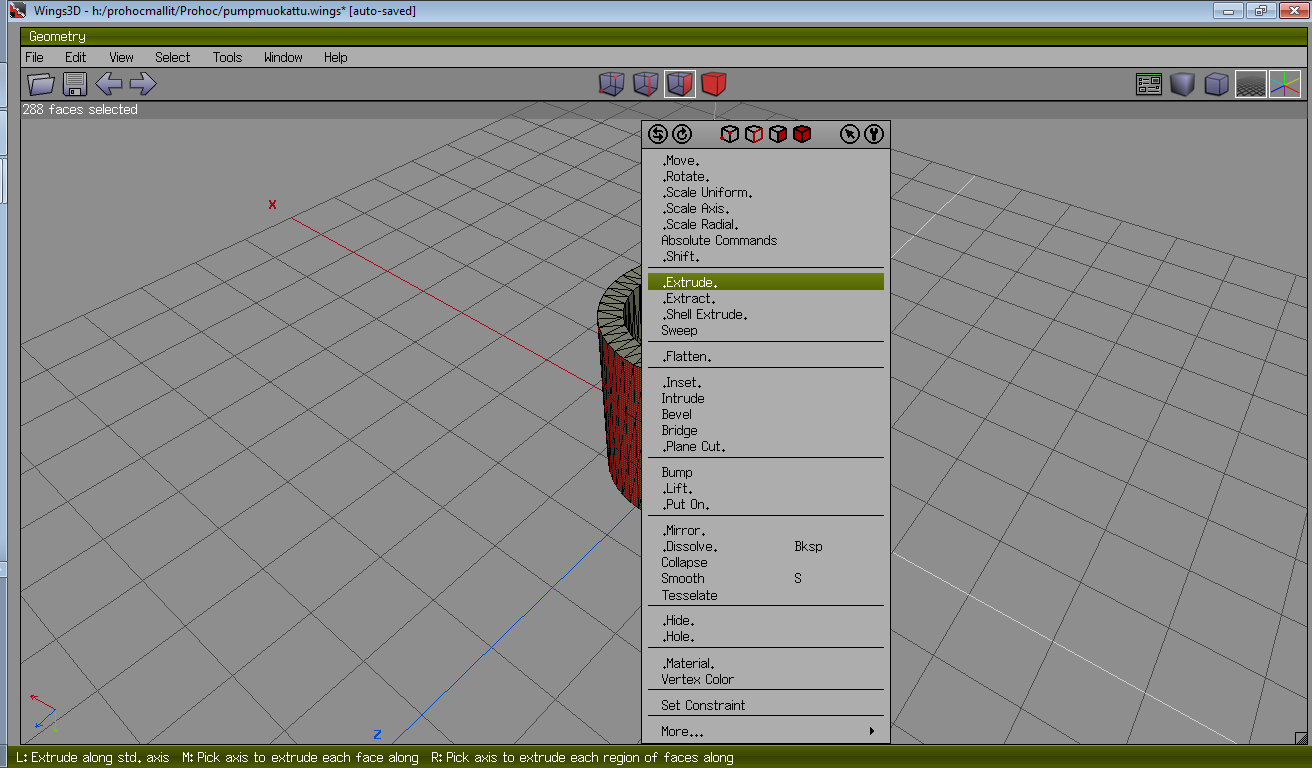The height and width of the screenshot is (768, 1312).
Task: Open the Window menu
Action: pyautogui.click(x=283, y=57)
